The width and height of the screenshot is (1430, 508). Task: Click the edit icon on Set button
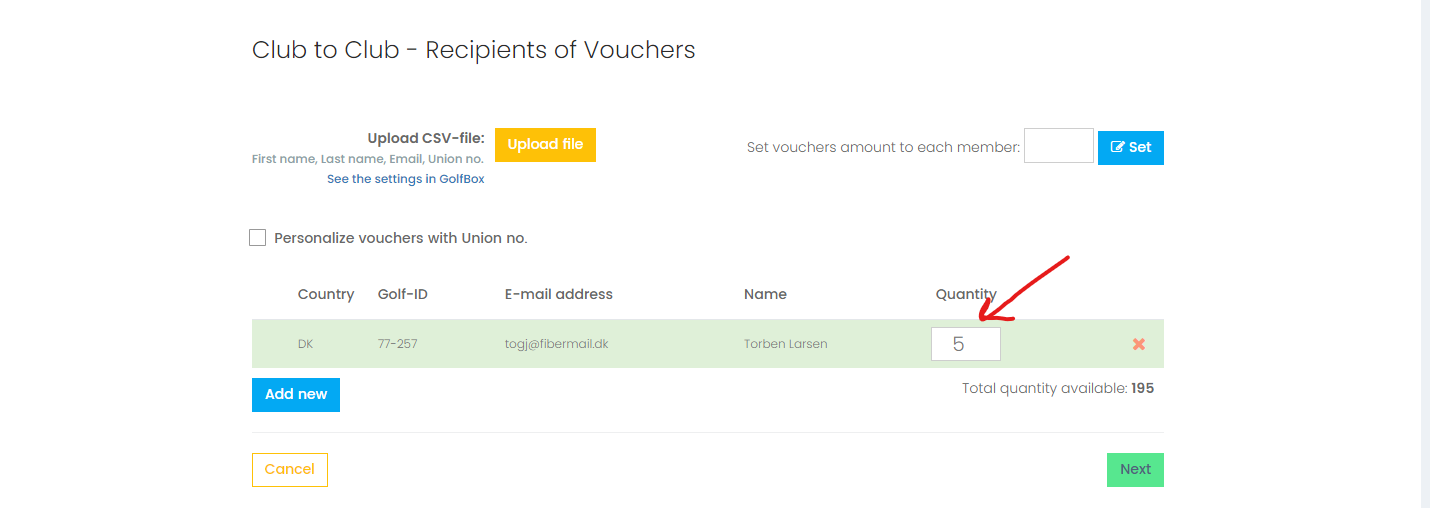click(1118, 147)
